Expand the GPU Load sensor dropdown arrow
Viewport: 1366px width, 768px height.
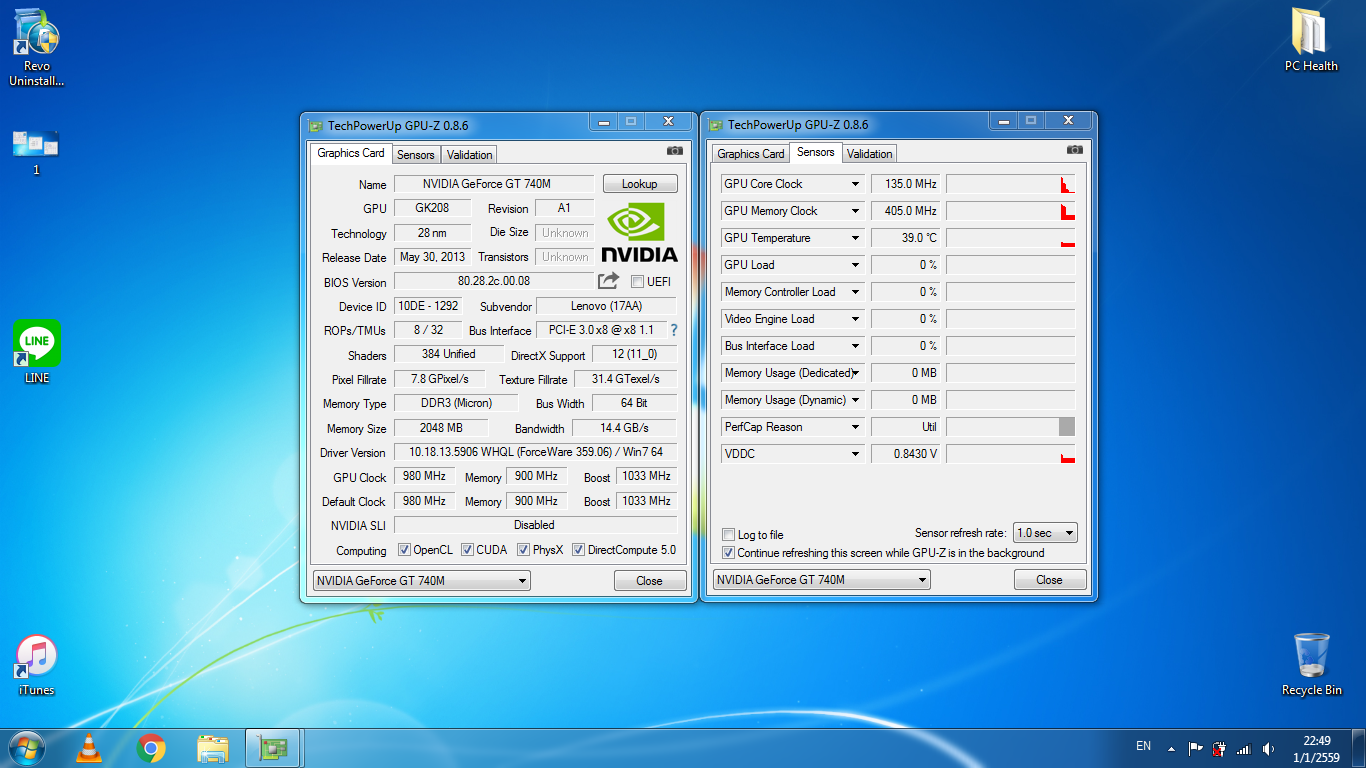point(856,265)
